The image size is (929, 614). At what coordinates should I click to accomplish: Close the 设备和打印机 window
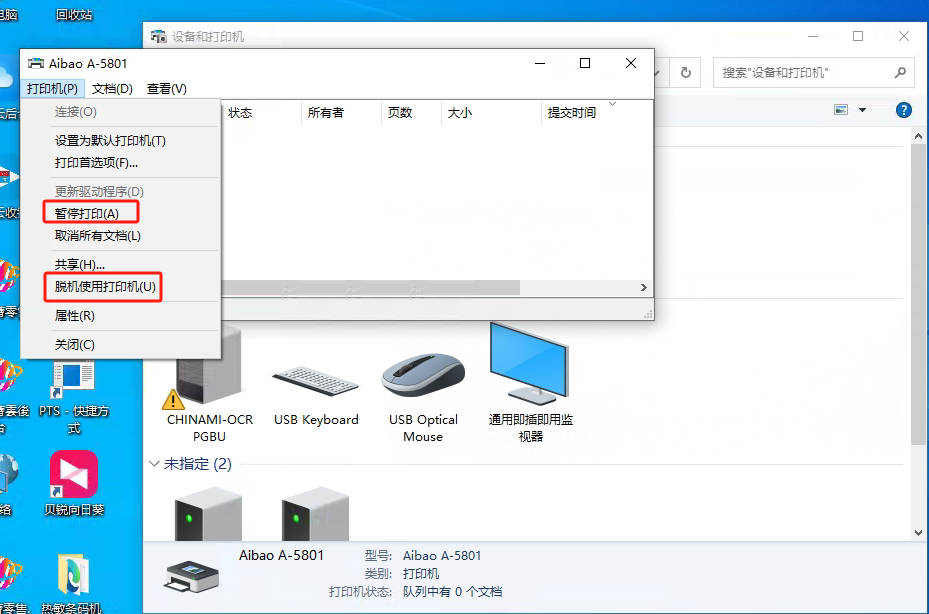[904, 36]
